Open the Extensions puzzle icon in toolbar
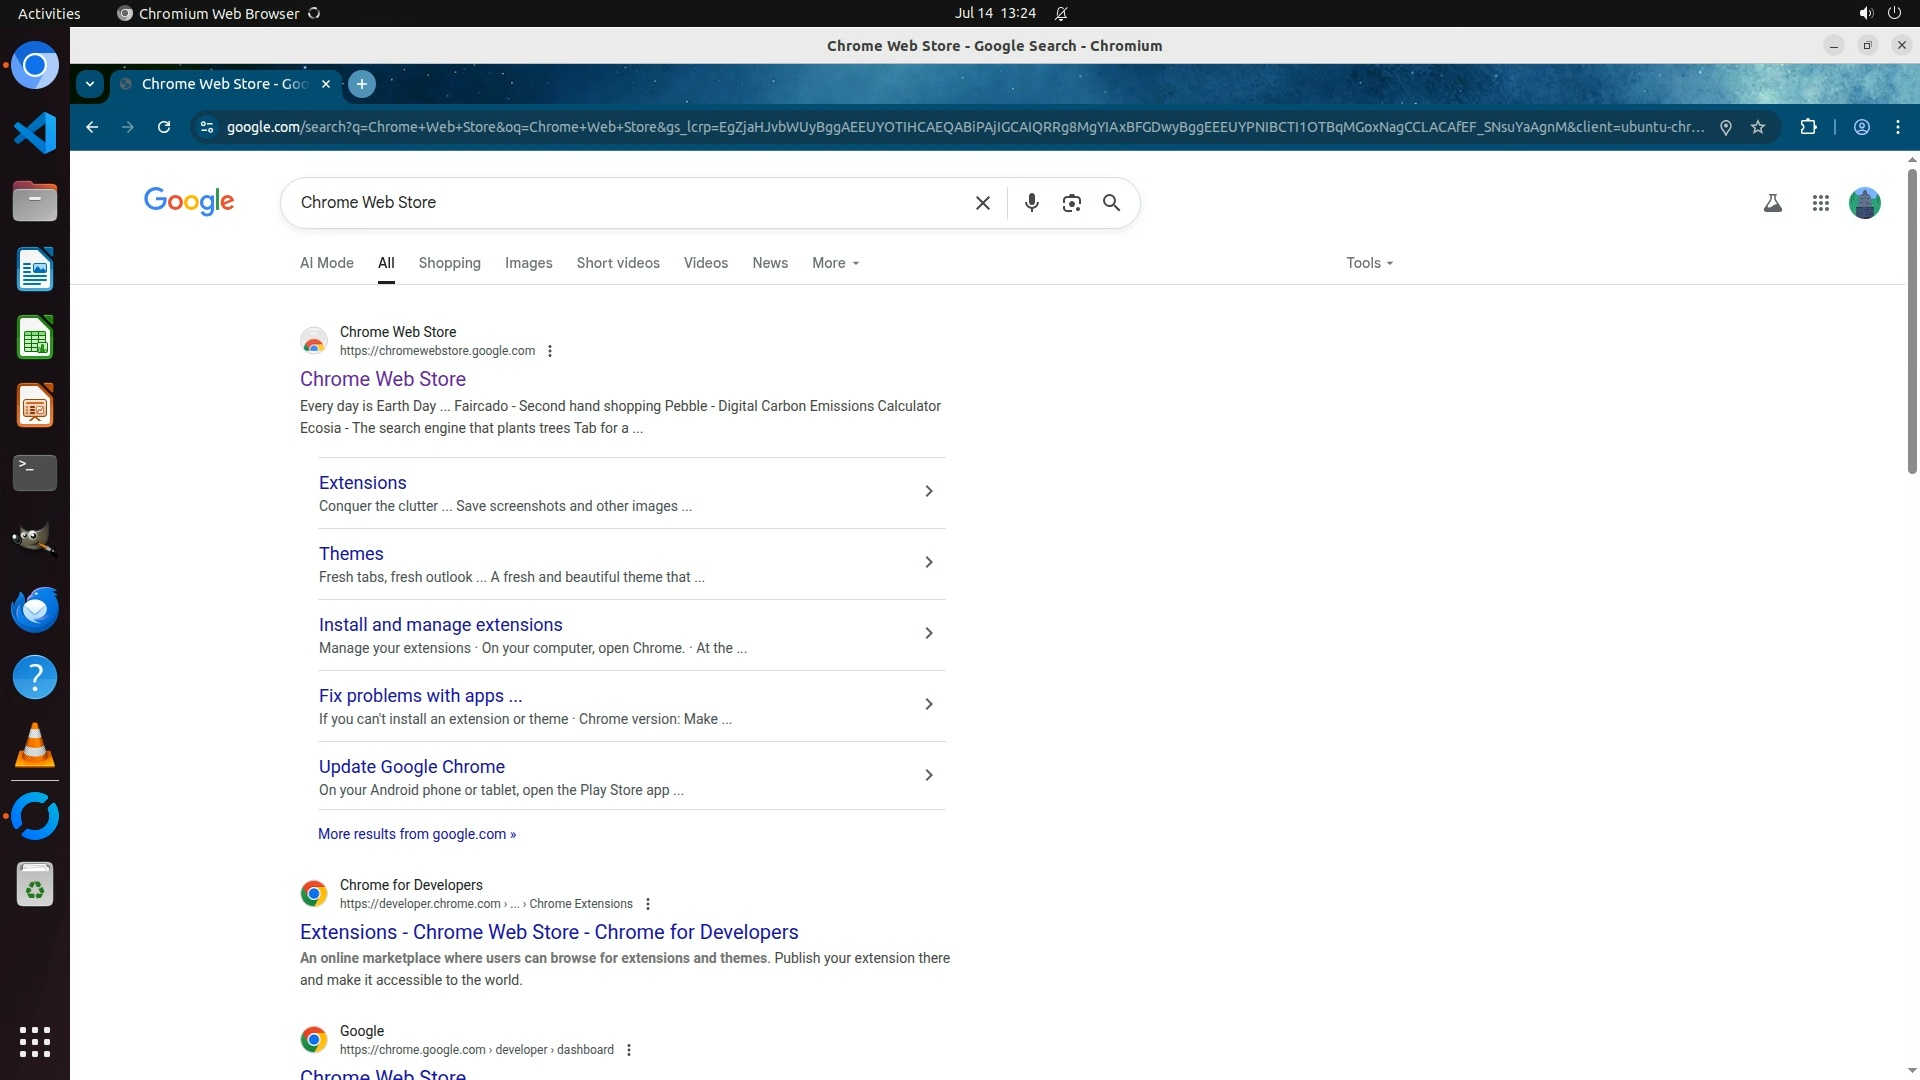 [1808, 127]
